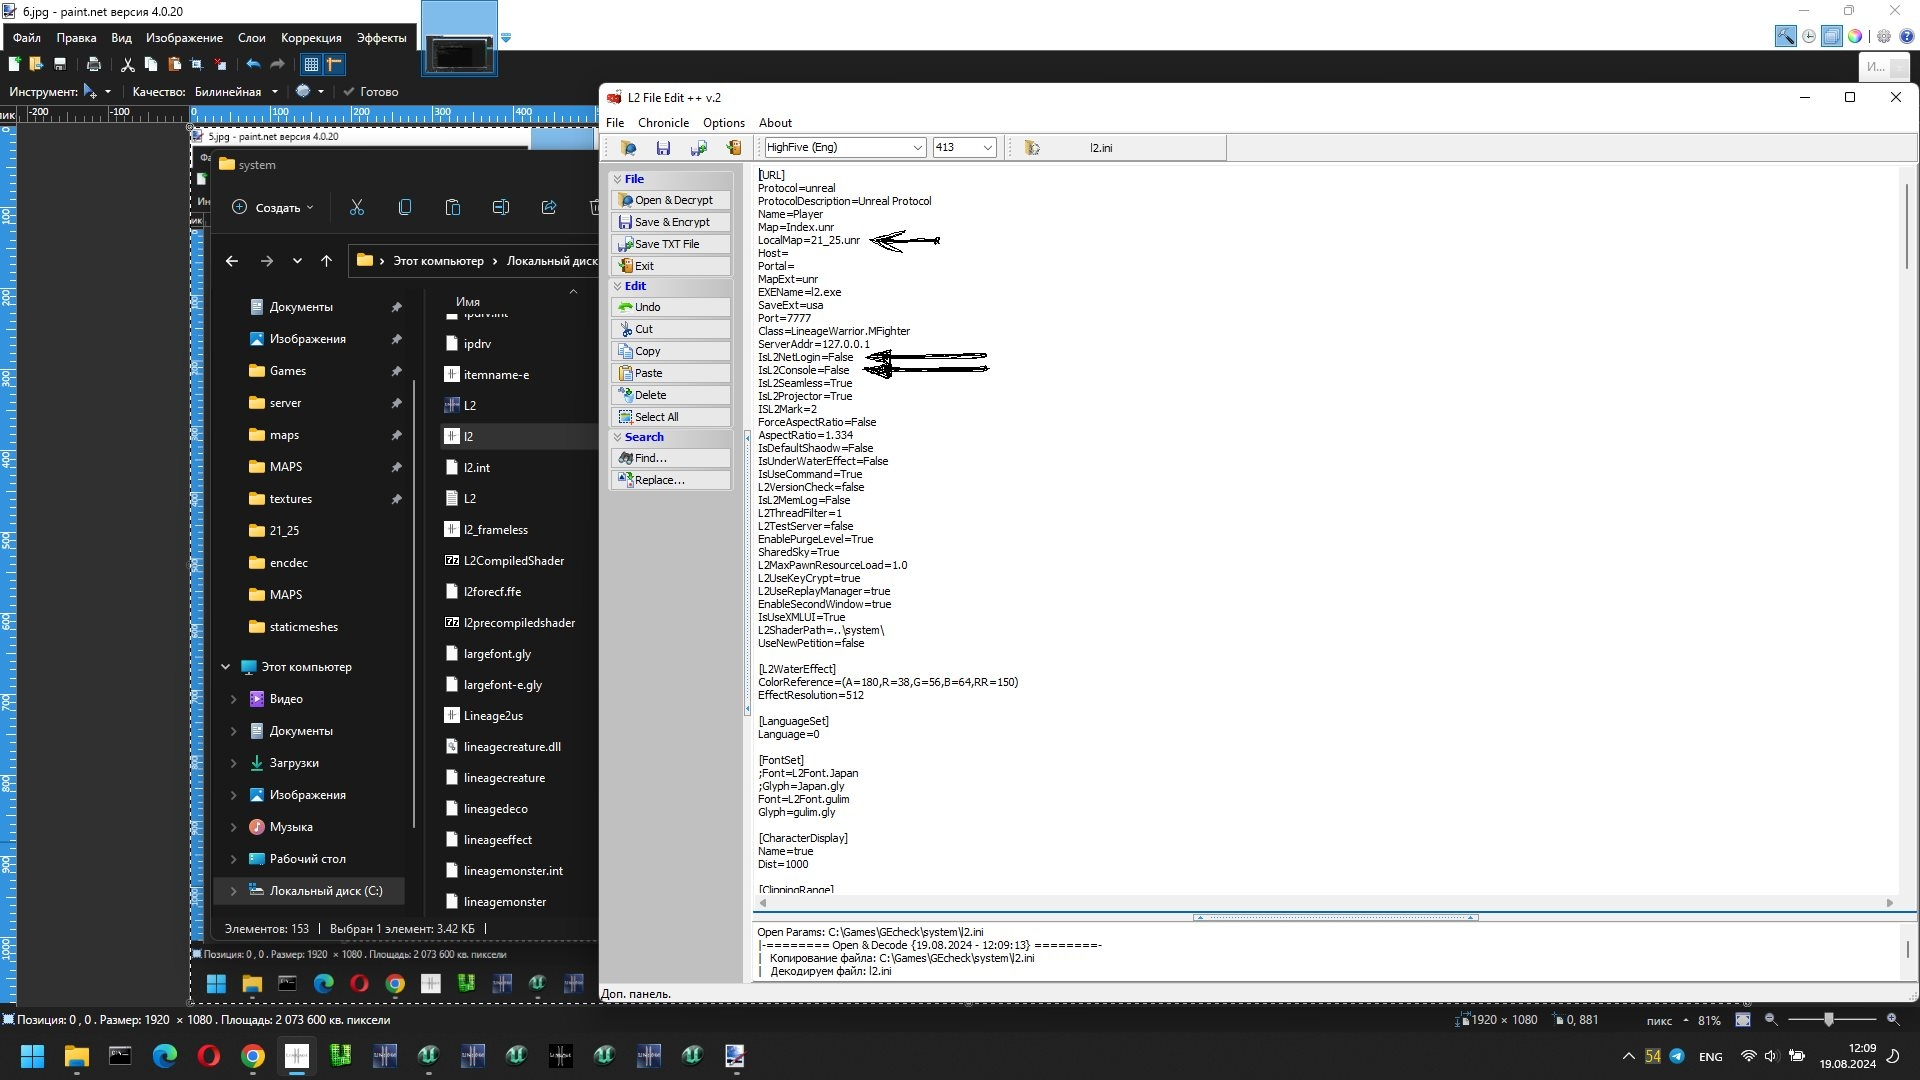Screen dimensions: 1920x1080
Task: Open the Chronicle menu
Action: point(662,121)
